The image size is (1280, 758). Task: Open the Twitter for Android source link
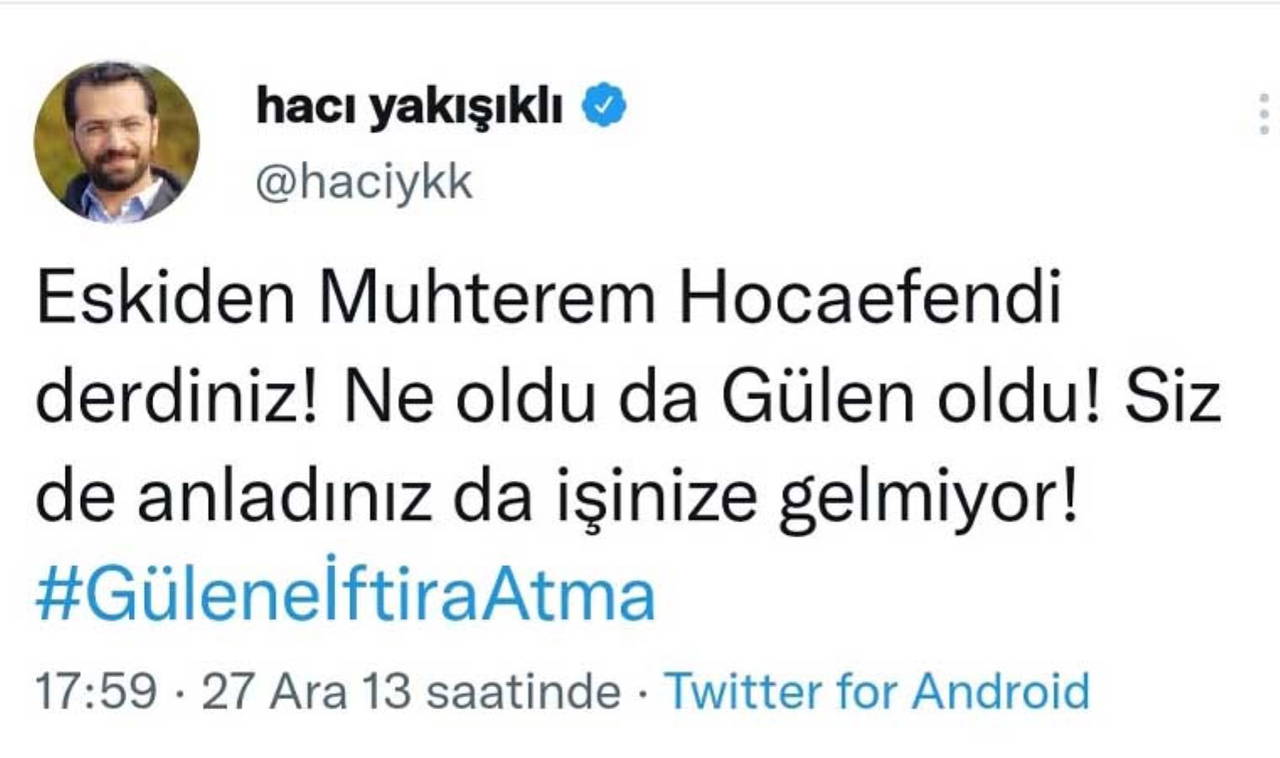tap(876, 691)
